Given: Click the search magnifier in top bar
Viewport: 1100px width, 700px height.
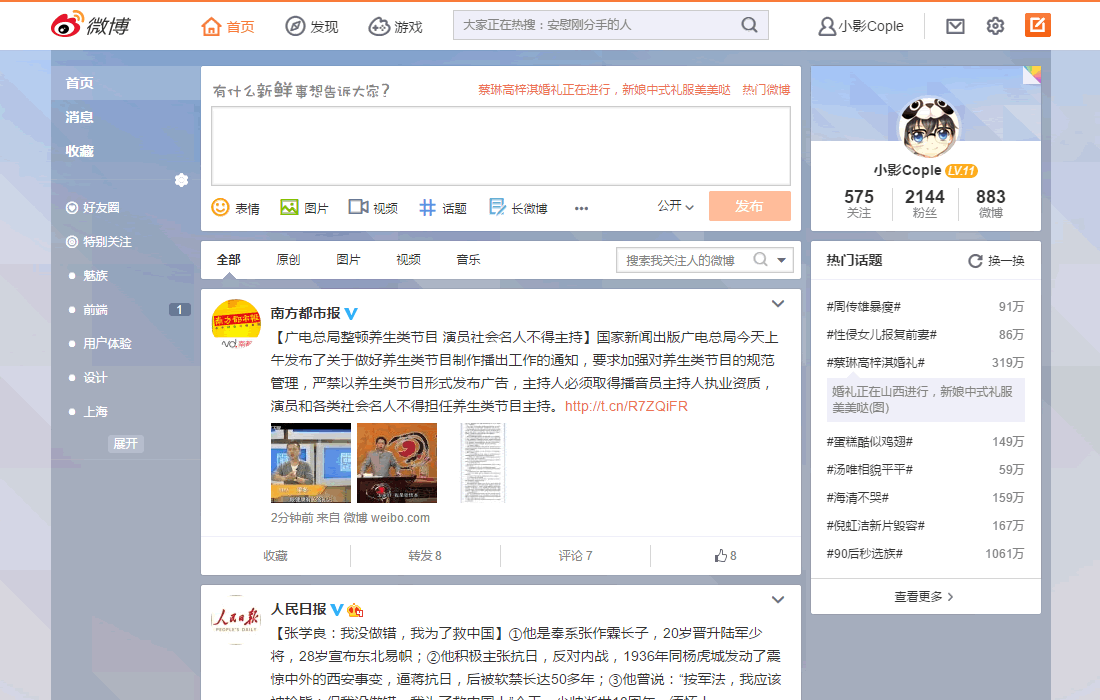Looking at the screenshot, I should point(749,25).
